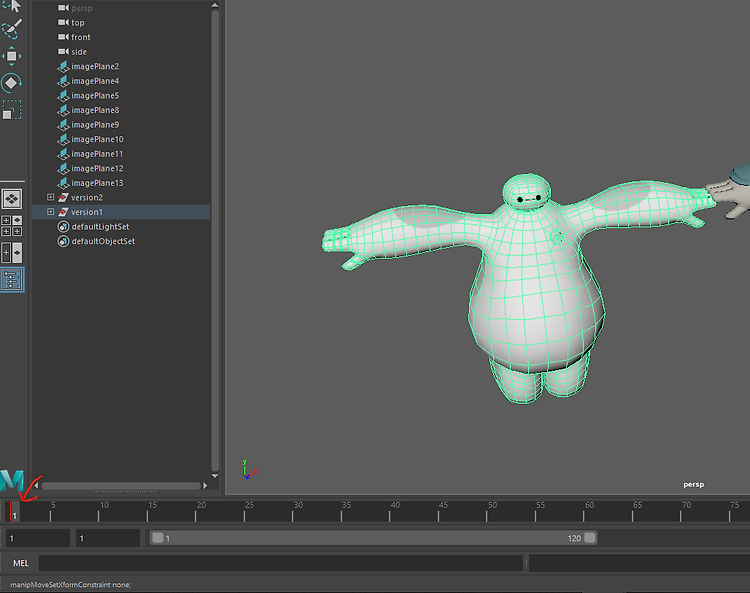Click the imagePlane2 node icon

click(63, 66)
